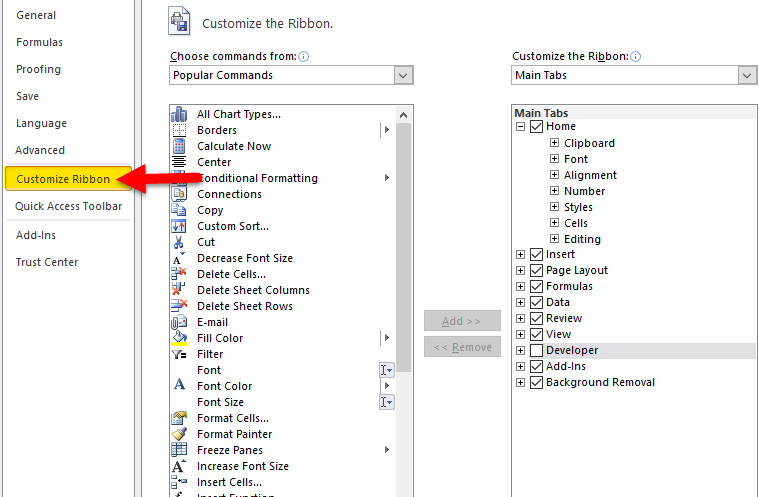Select the E-mail command icon
The image size is (759, 497).
(x=179, y=322)
